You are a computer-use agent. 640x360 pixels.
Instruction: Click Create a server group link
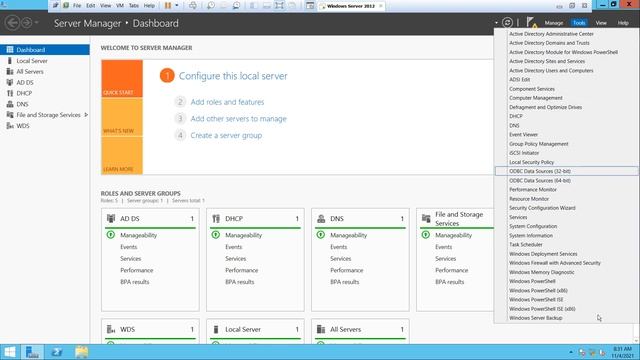click(x=226, y=136)
